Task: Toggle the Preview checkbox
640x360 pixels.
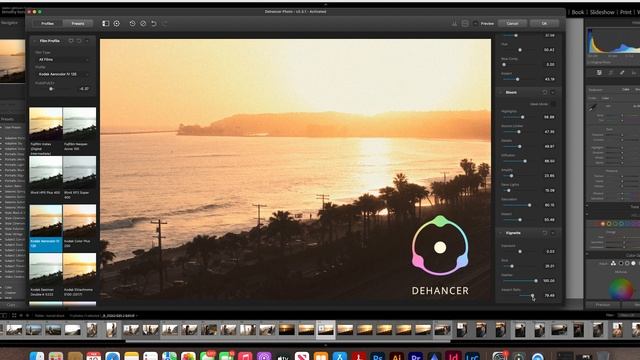Action: pyautogui.click(x=476, y=24)
